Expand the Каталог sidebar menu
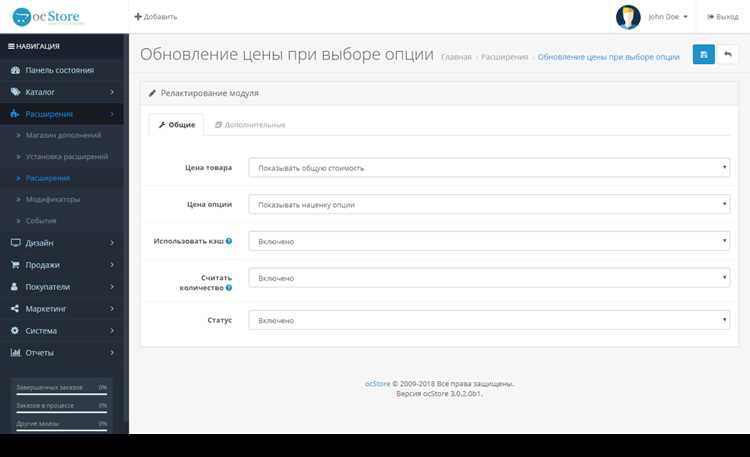 (x=62, y=92)
